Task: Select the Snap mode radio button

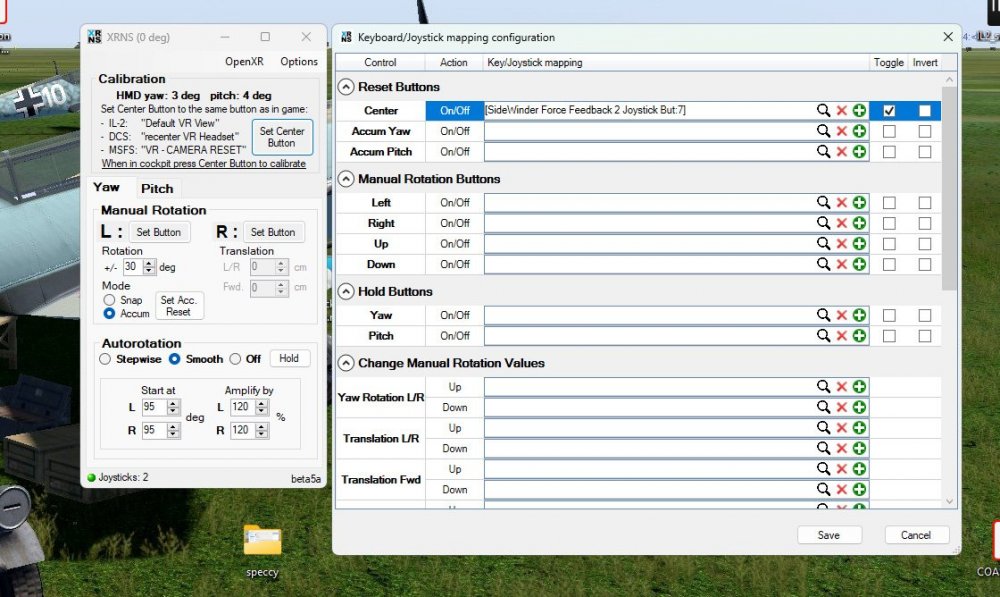Action: pos(109,300)
